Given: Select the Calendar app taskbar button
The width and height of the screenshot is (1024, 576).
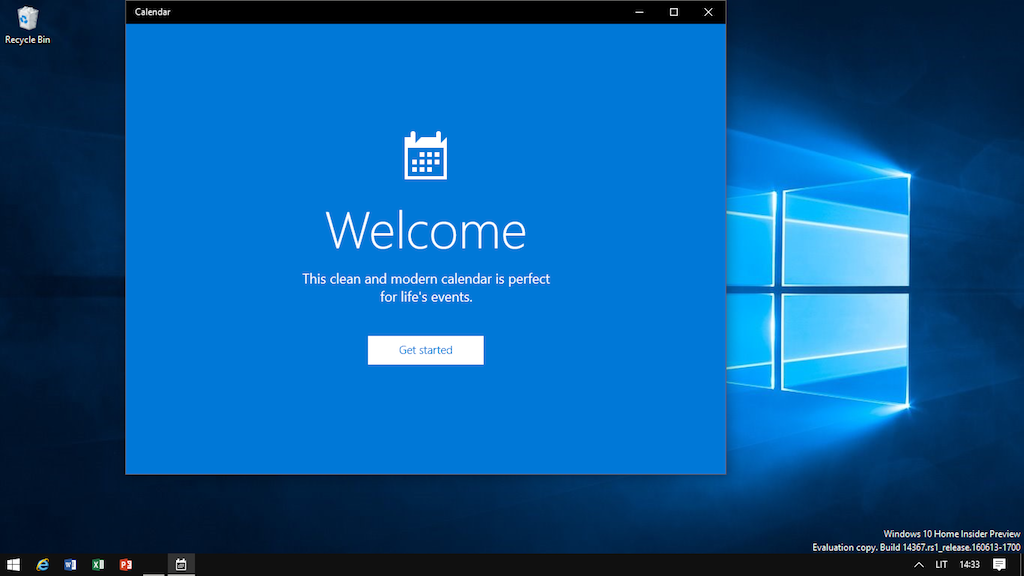Looking at the screenshot, I should point(181,565).
